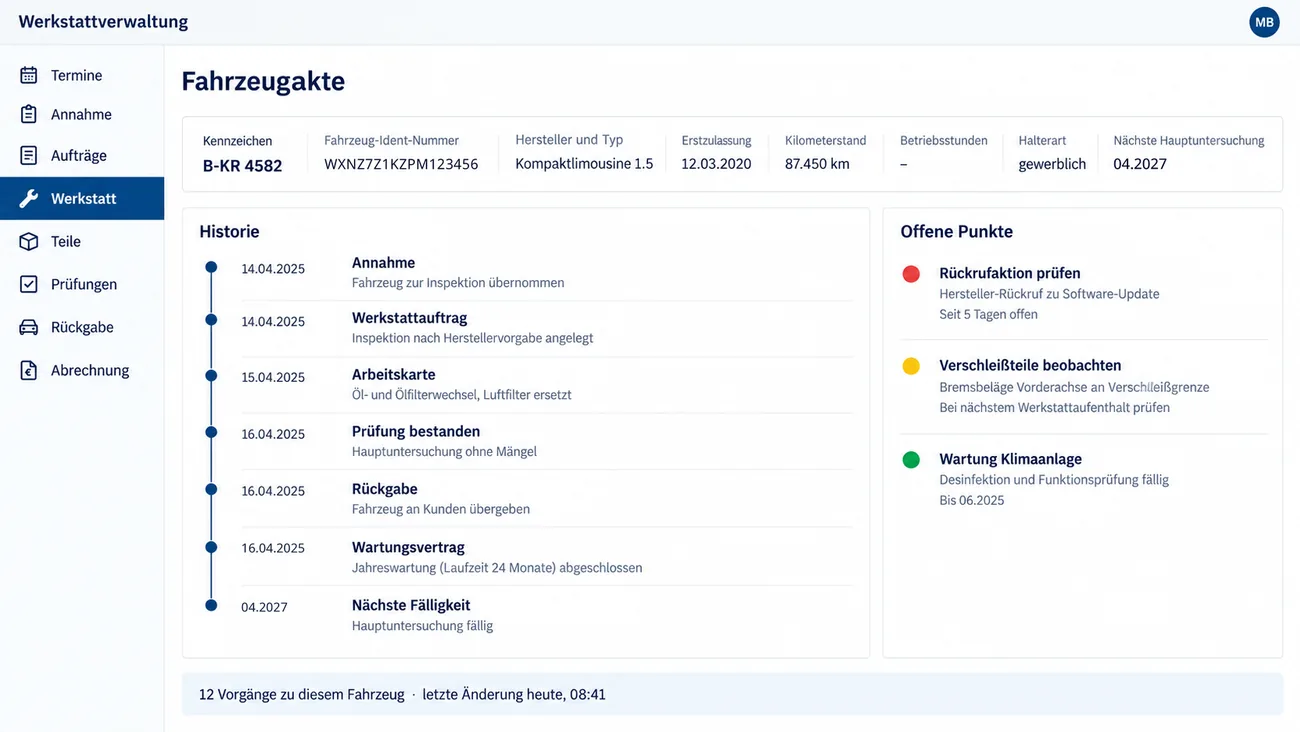Screen dimensions: 1300x732
Task: Click the Offene Punkte panel heading
Action: [x=956, y=231]
